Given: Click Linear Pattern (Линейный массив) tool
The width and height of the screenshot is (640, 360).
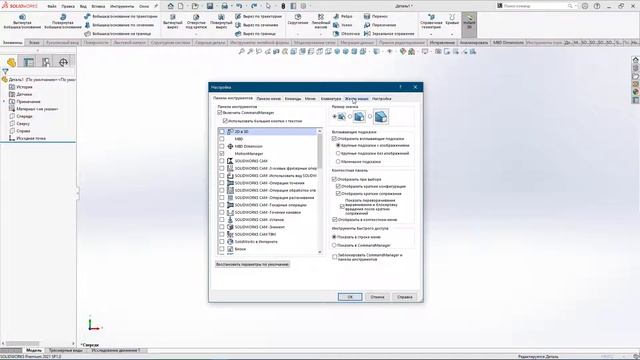Looking at the screenshot, I should (x=321, y=21).
